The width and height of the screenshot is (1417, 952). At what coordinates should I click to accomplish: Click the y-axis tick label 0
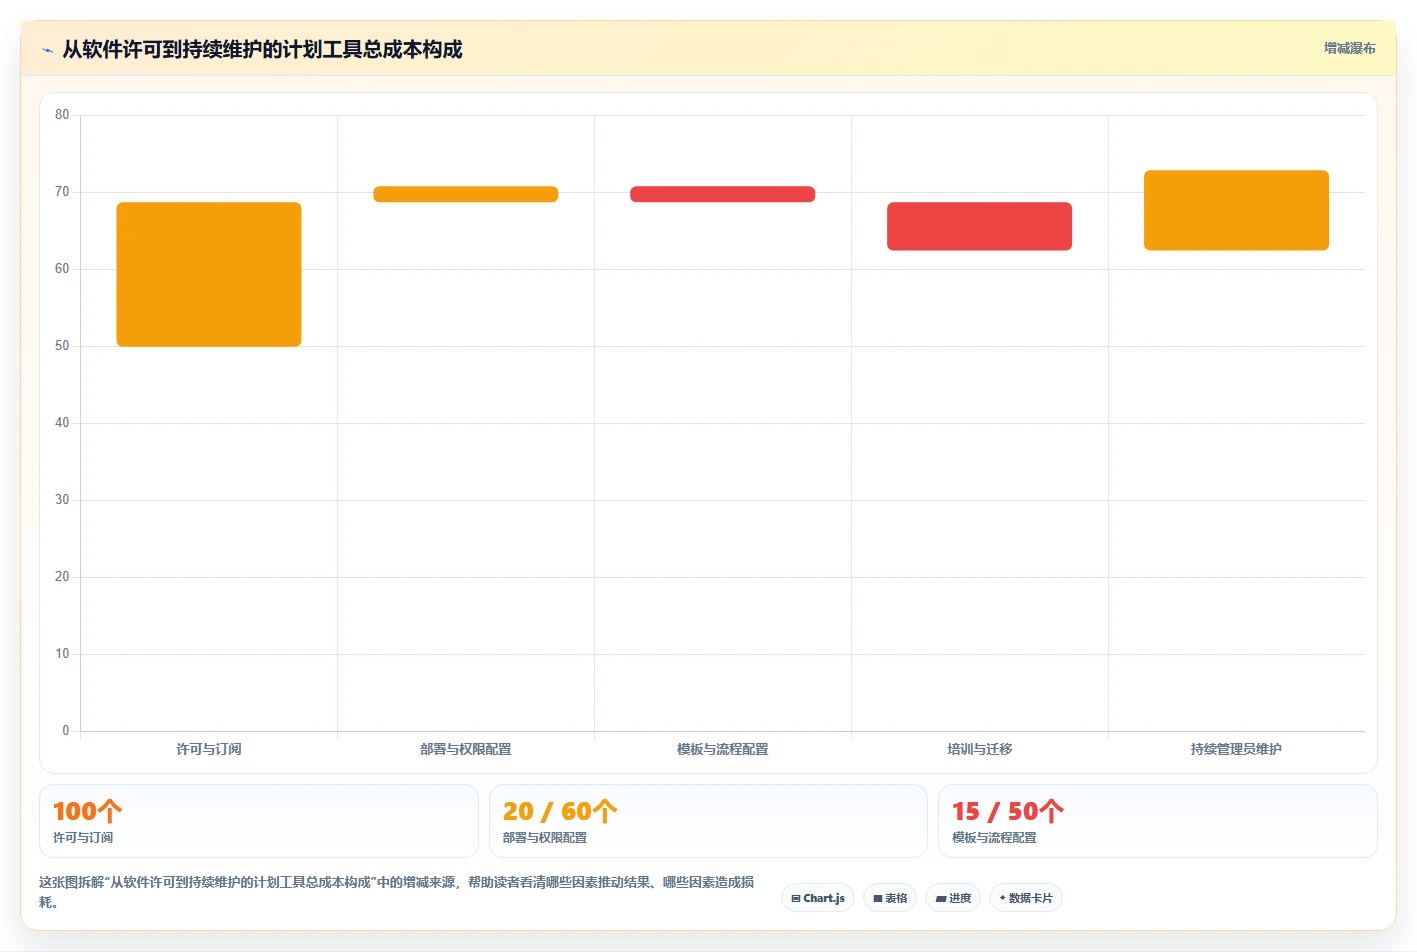(x=66, y=731)
